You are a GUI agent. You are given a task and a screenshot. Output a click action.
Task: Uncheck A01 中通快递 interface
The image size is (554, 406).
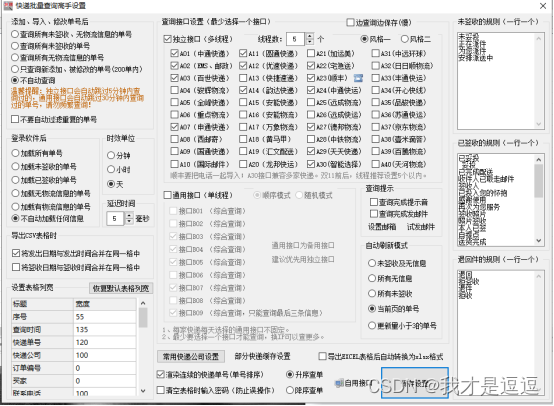click(174, 53)
